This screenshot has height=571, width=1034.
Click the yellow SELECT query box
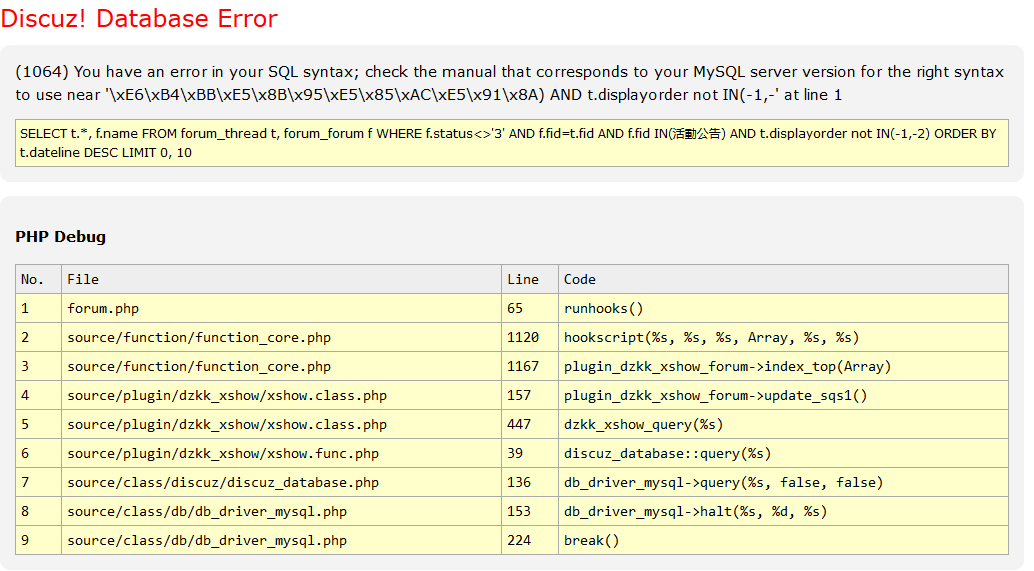tap(511, 143)
